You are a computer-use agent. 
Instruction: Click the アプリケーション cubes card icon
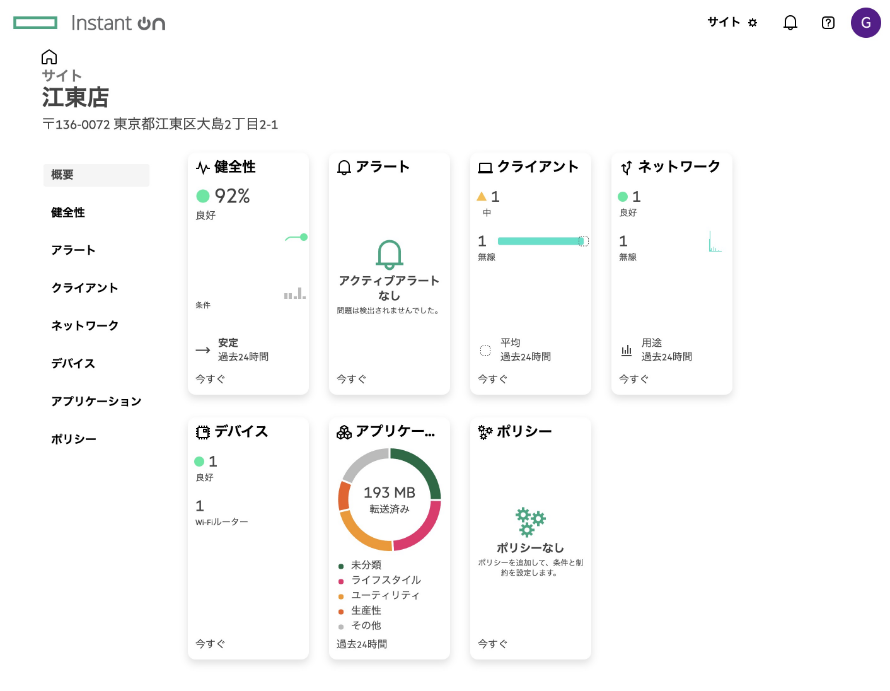pos(344,433)
